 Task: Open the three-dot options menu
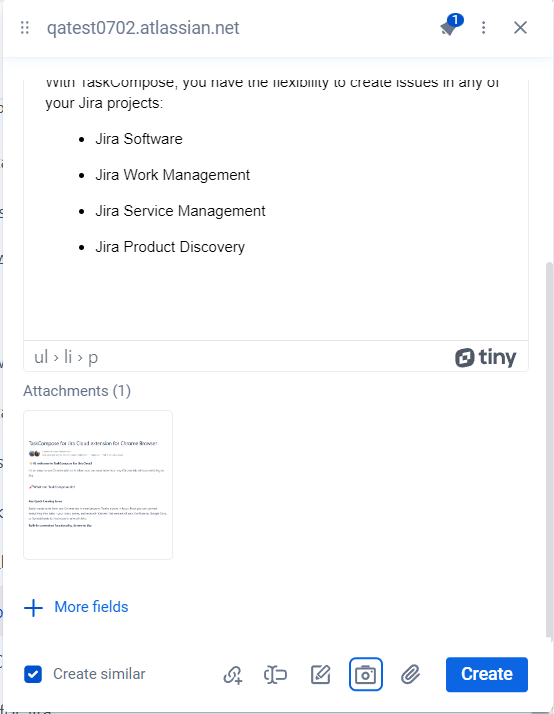(483, 28)
